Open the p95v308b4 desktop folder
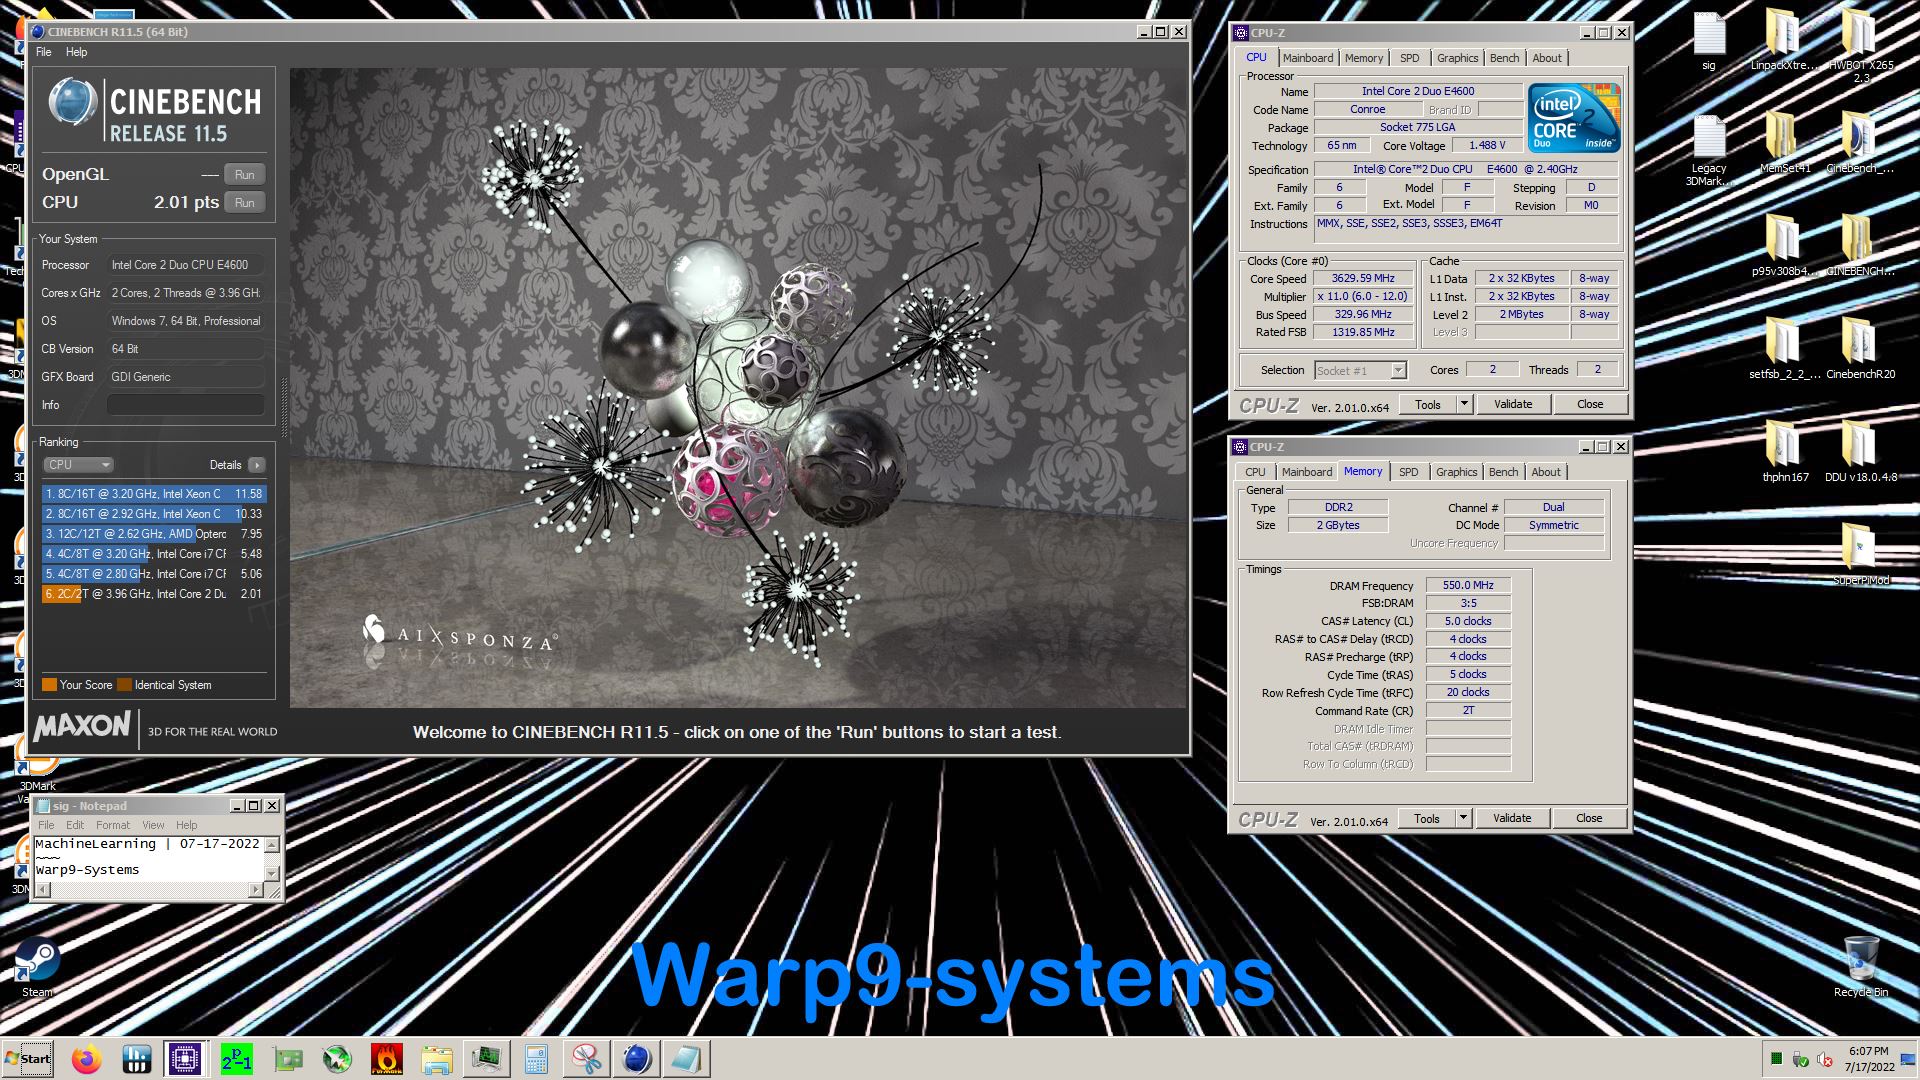Viewport: 1920px width, 1080px height. (x=1783, y=247)
